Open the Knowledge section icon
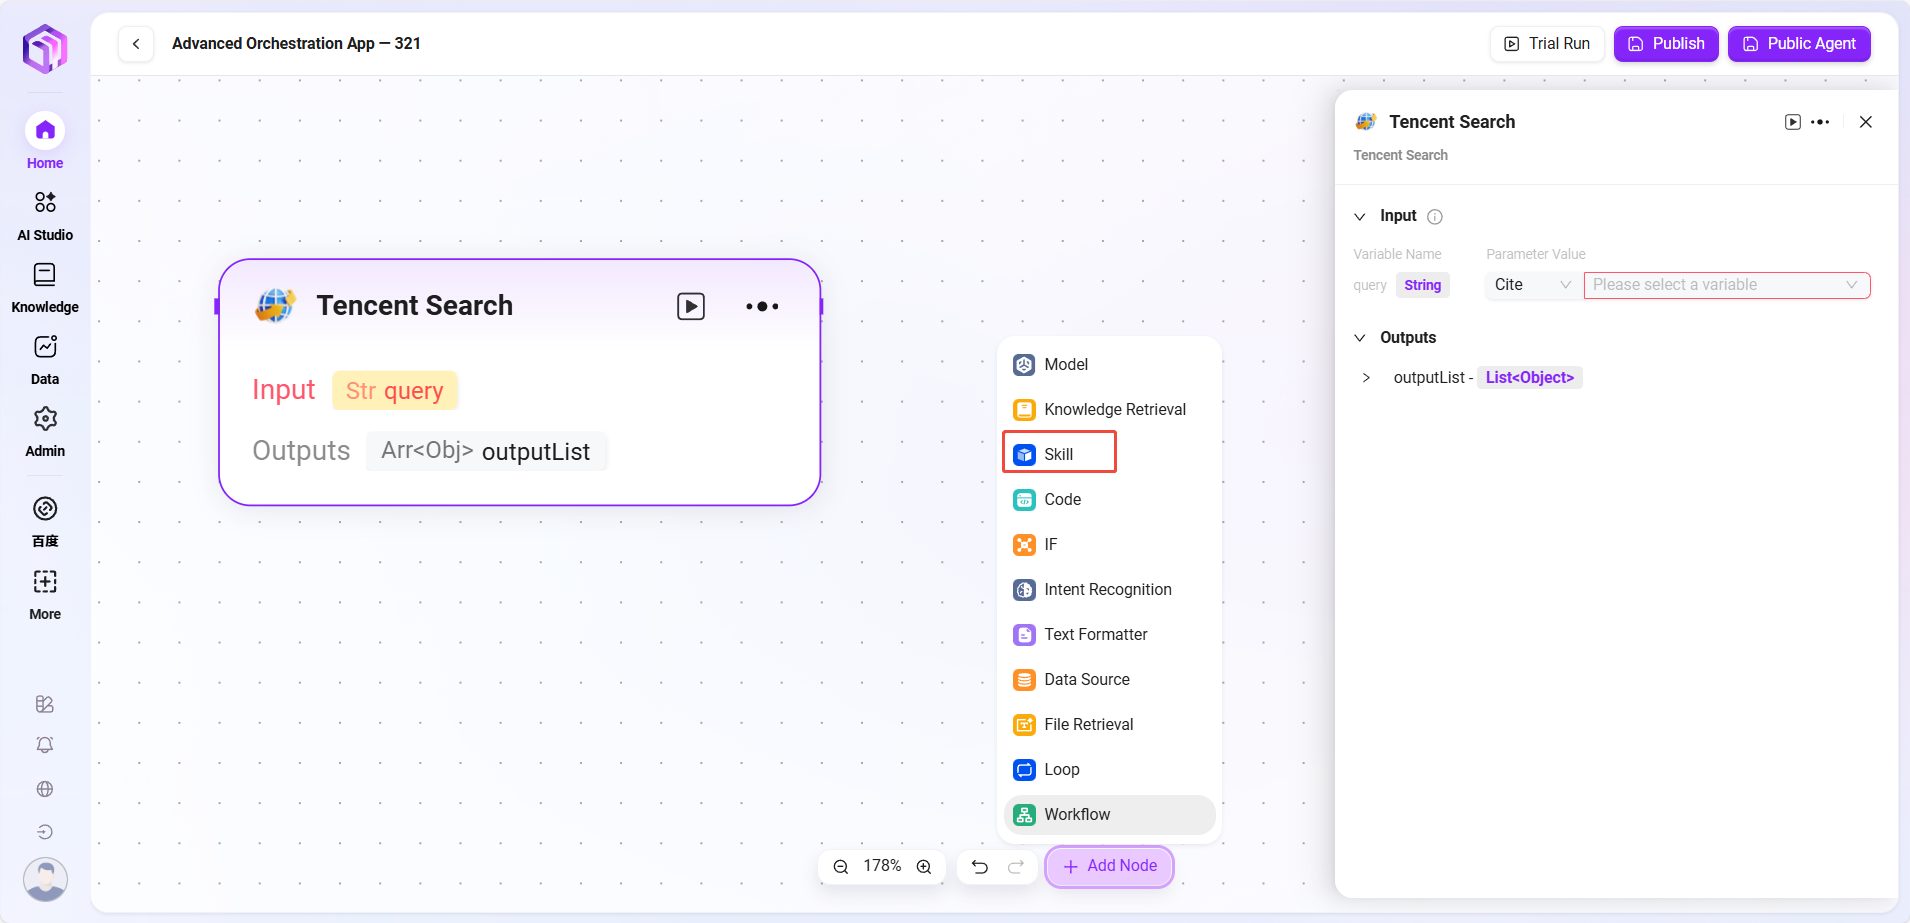The image size is (1910, 923). point(45,275)
